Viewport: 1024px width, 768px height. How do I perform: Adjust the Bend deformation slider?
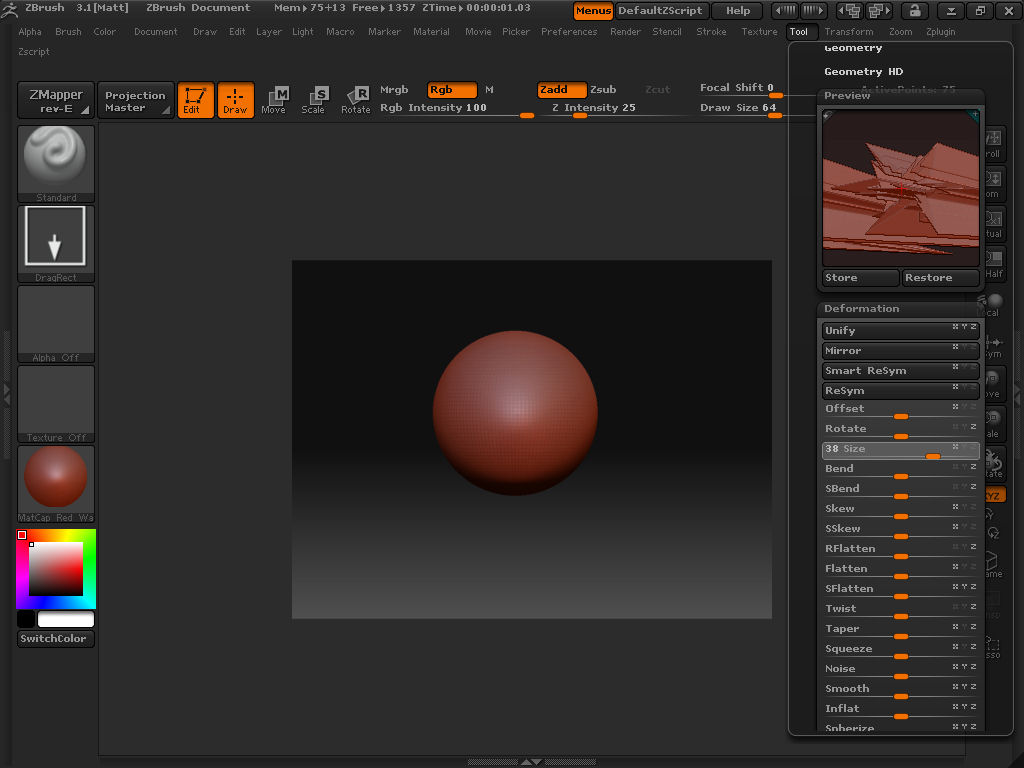point(900,470)
